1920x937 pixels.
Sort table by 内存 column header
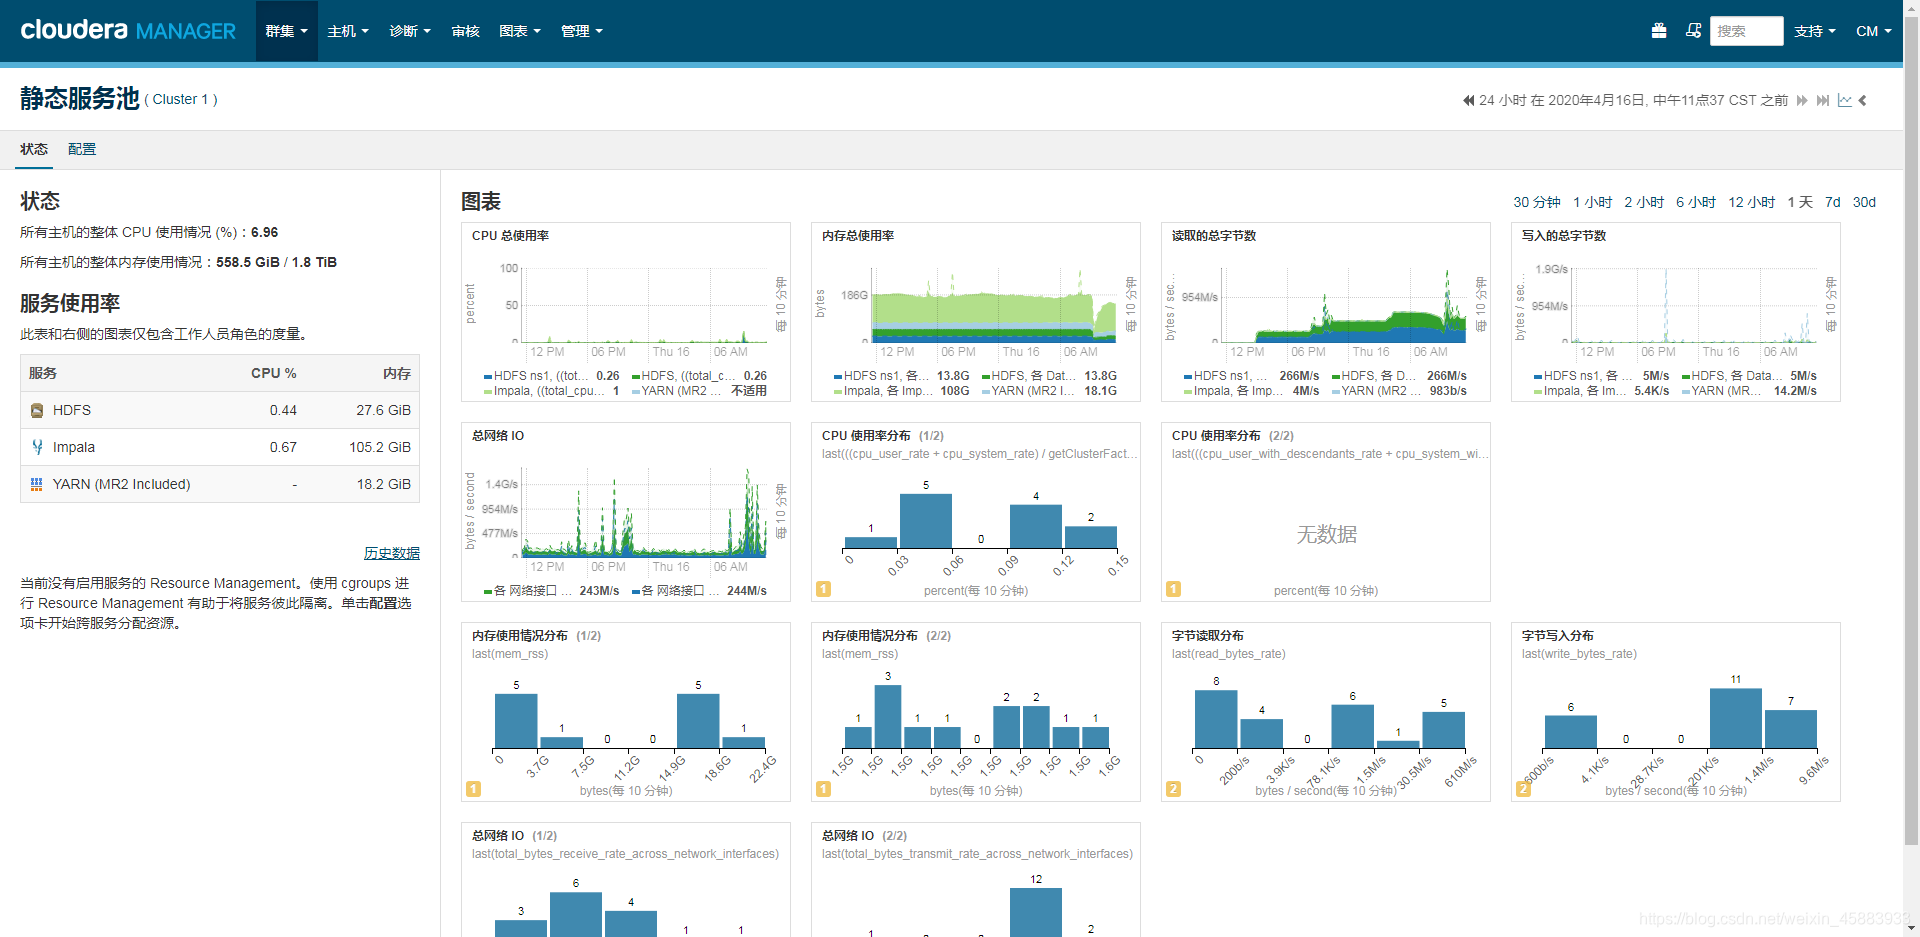click(397, 373)
